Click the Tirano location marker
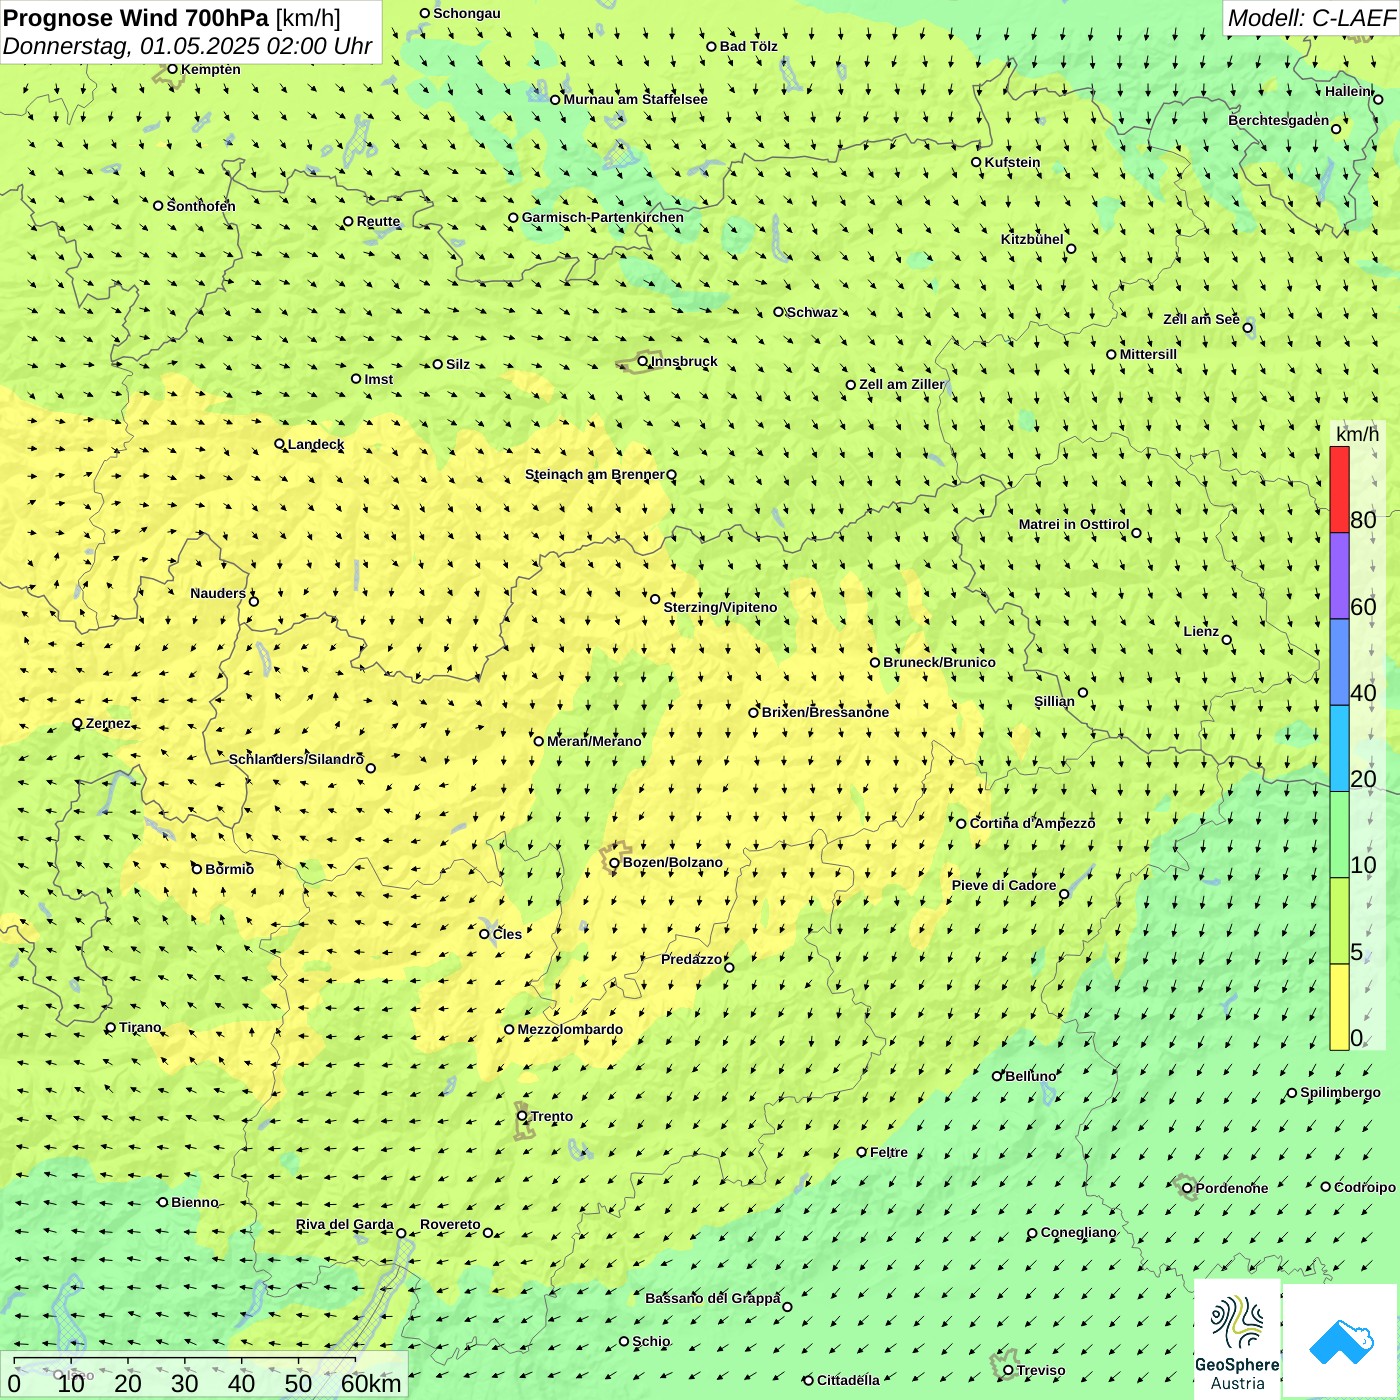This screenshot has height=1400, width=1400. 111,1027
